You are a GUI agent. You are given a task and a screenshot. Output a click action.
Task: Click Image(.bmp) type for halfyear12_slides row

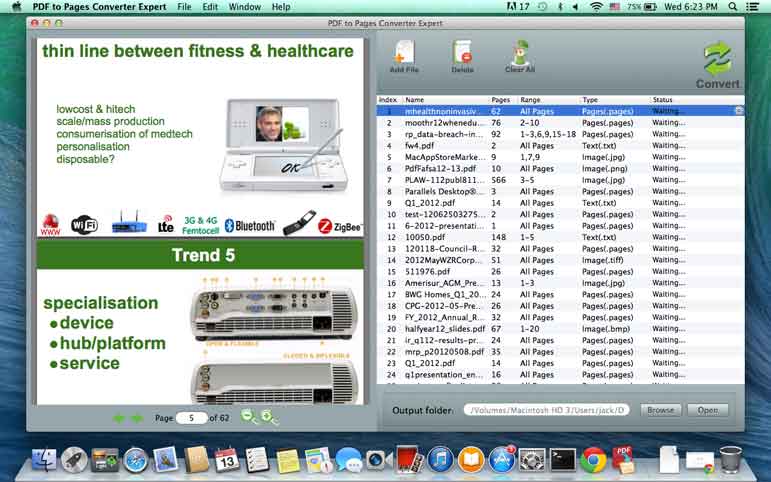click(x=605, y=329)
